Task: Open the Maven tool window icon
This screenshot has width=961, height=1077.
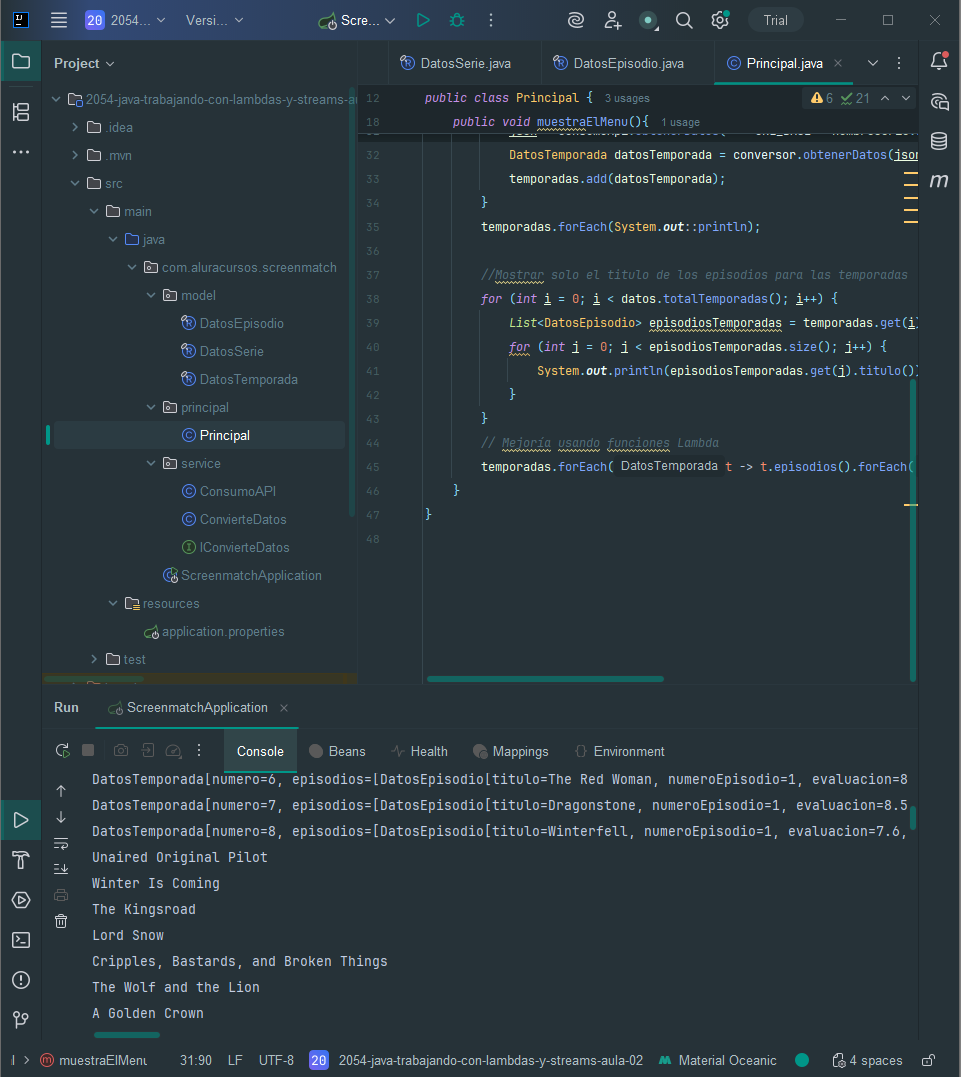Action: [x=939, y=181]
